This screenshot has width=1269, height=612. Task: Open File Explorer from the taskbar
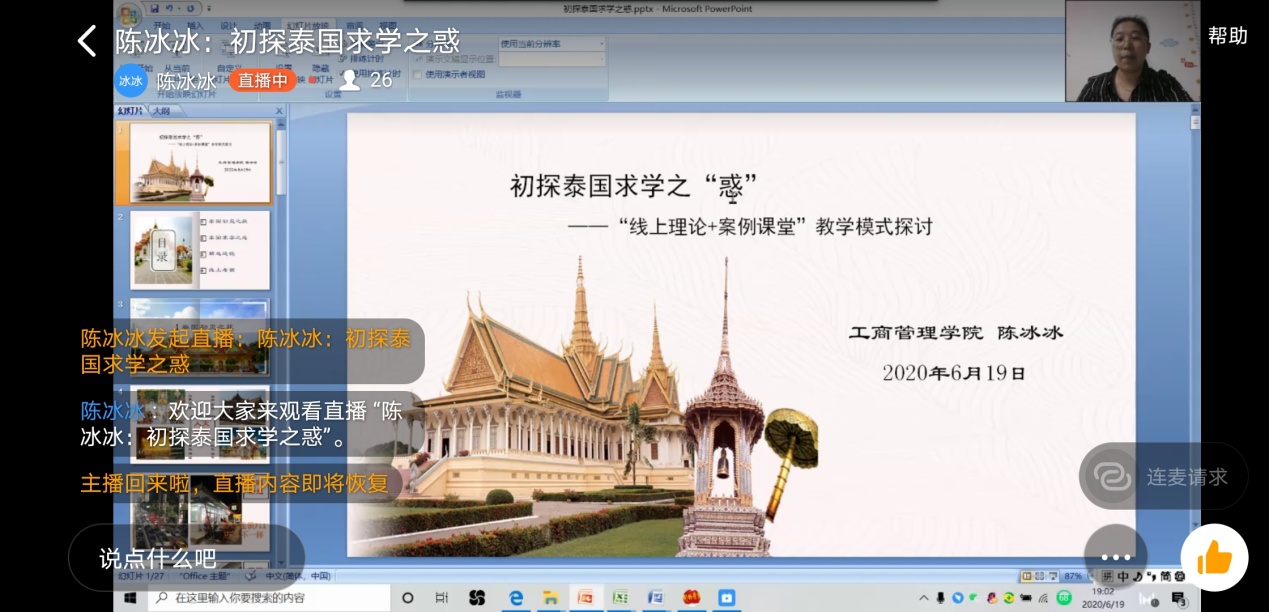pos(550,598)
